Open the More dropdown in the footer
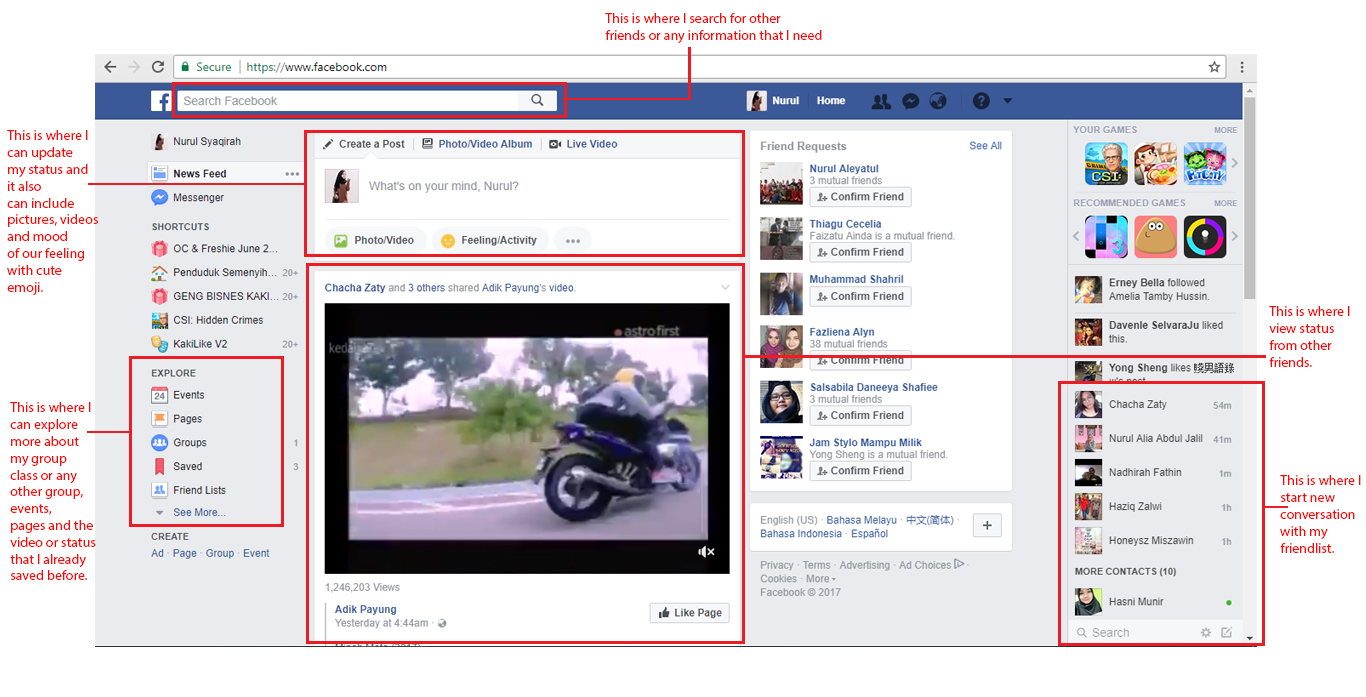The width and height of the screenshot is (1366, 697). (x=820, y=579)
